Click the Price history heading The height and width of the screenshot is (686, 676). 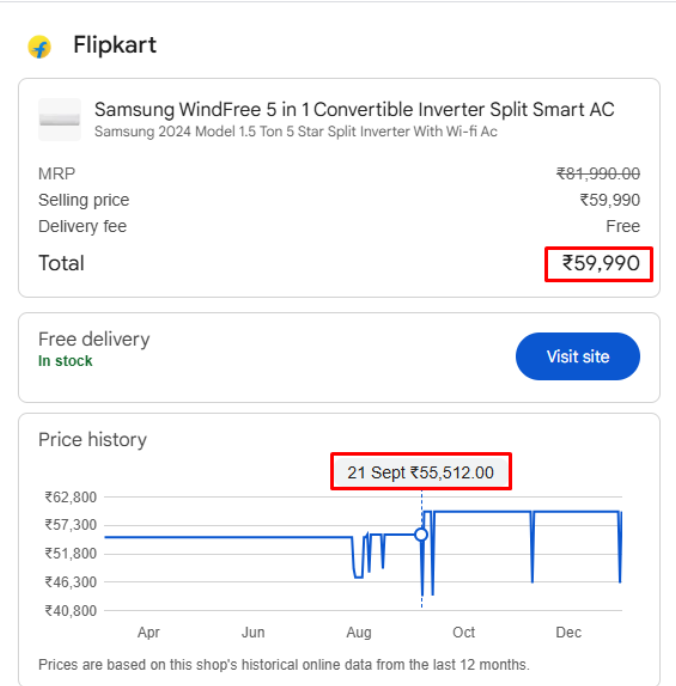(x=92, y=440)
